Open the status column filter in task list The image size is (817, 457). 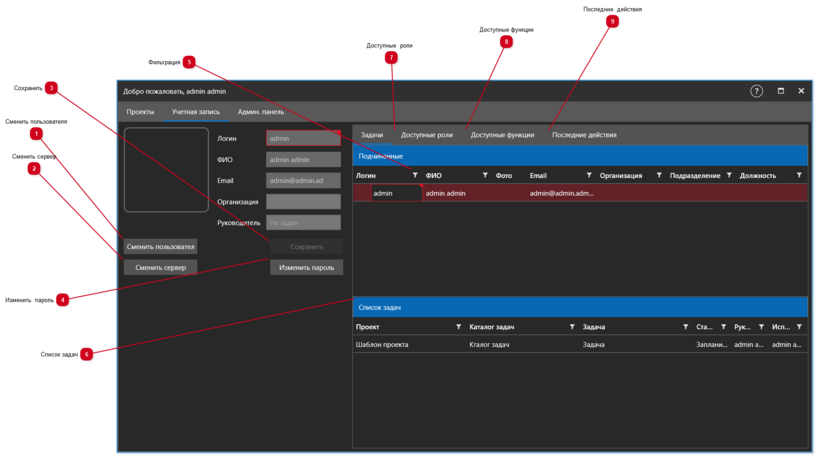coord(723,327)
